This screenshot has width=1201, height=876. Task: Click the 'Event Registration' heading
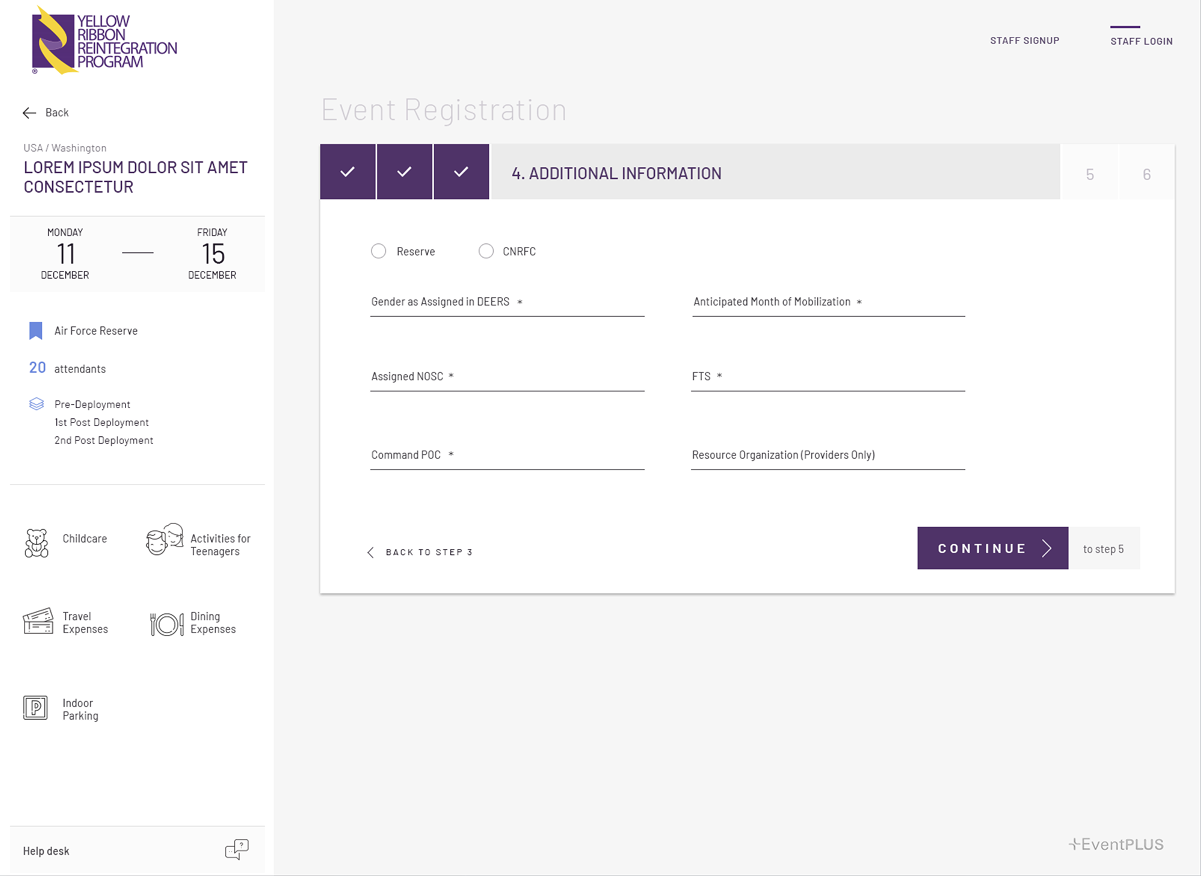tap(444, 109)
